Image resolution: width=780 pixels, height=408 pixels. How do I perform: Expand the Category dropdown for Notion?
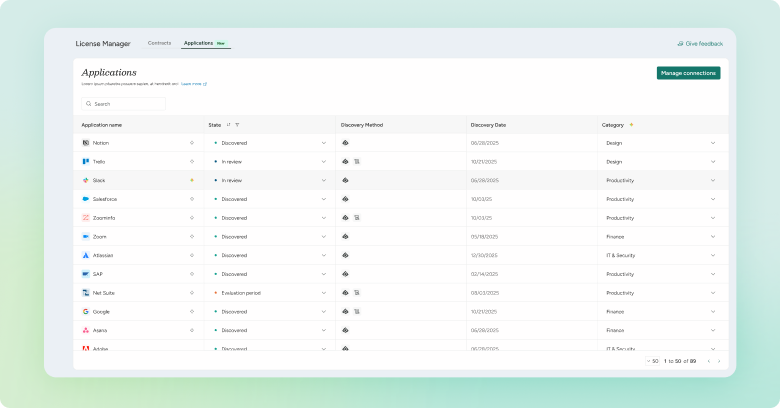pos(713,143)
